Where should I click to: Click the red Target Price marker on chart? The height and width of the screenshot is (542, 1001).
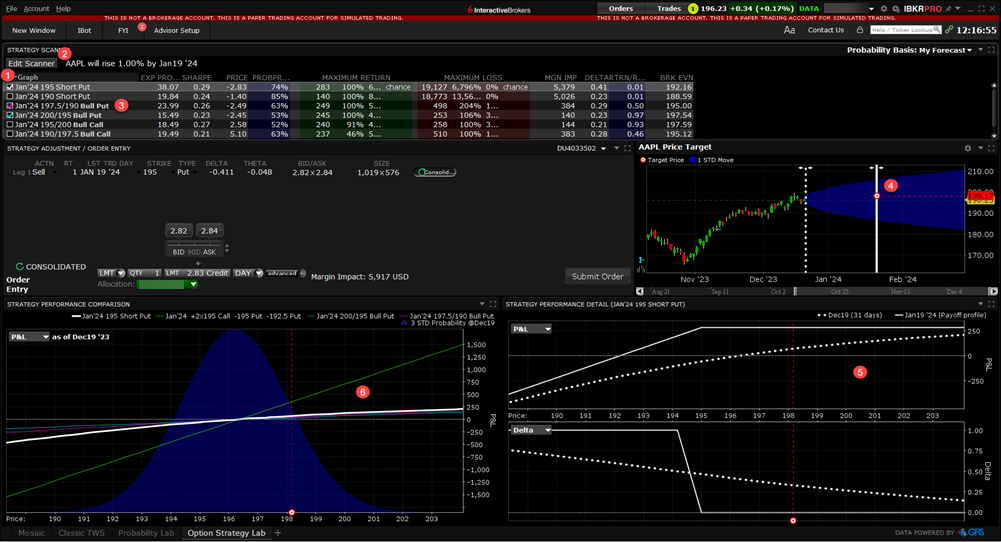point(877,196)
